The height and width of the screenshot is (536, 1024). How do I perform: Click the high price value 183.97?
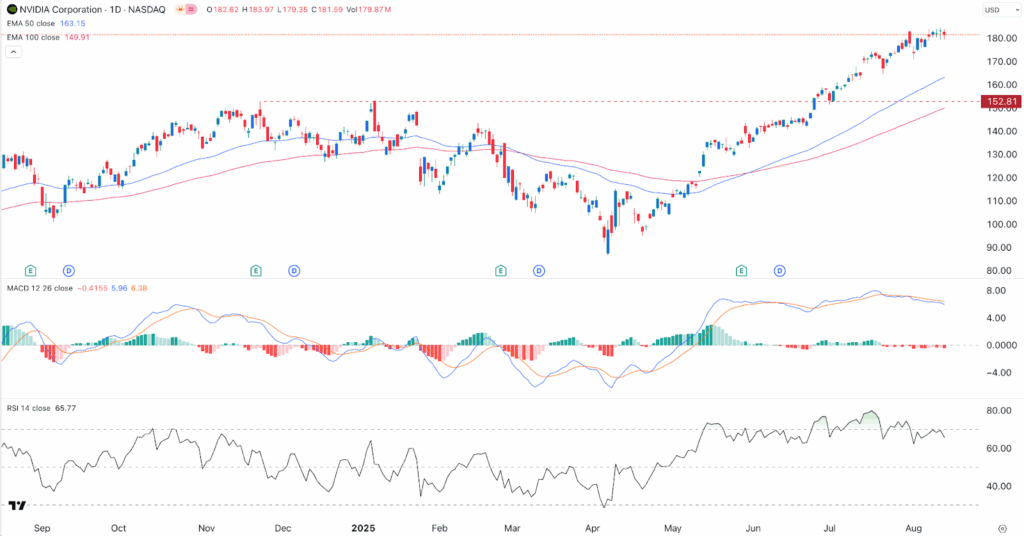pos(260,10)
